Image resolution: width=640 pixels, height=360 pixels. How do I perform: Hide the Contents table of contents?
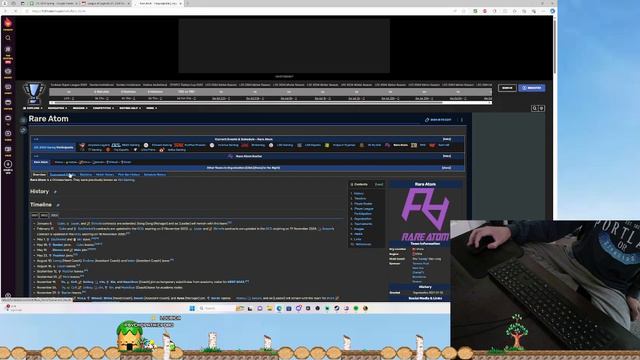tap(379, 184)
